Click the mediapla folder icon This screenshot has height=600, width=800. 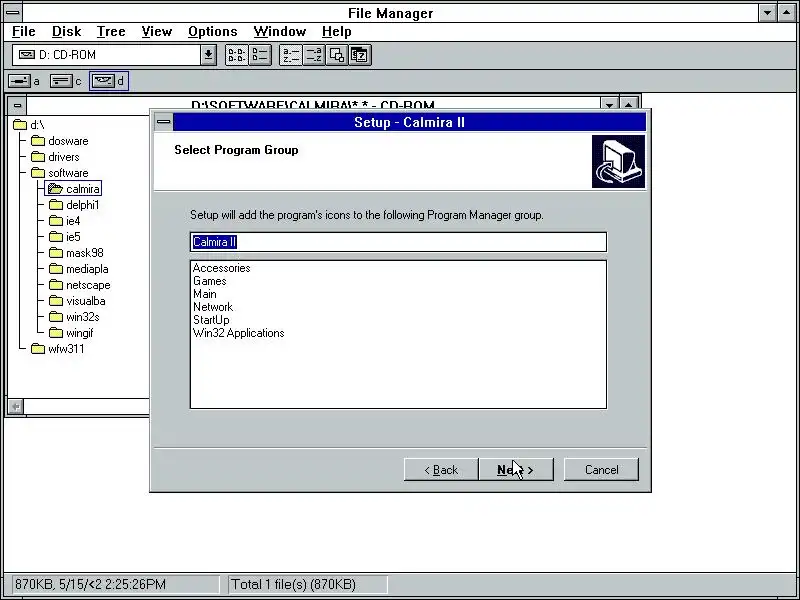pos(56,269)
